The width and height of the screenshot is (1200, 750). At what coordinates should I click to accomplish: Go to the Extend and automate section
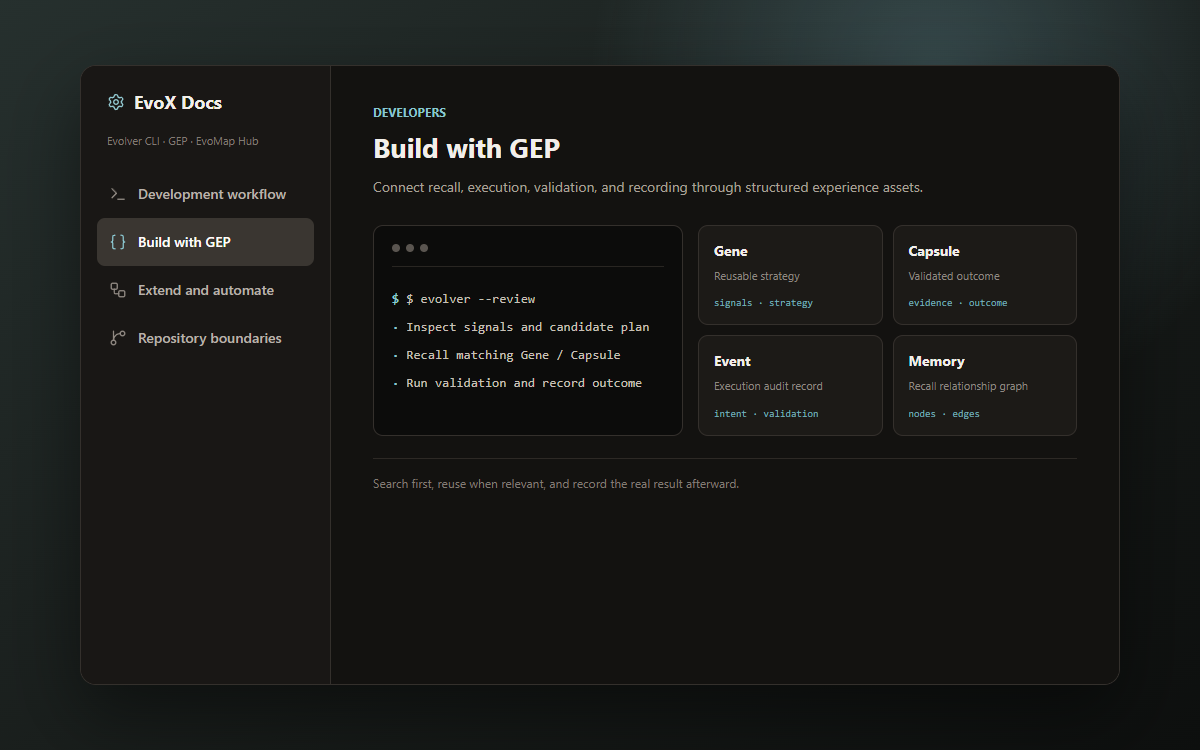point(205,290)
